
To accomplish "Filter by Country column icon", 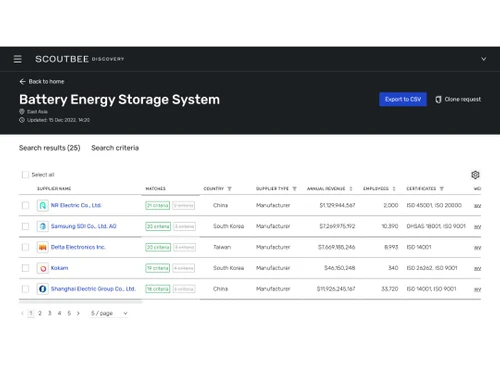I will click(229, 189).
